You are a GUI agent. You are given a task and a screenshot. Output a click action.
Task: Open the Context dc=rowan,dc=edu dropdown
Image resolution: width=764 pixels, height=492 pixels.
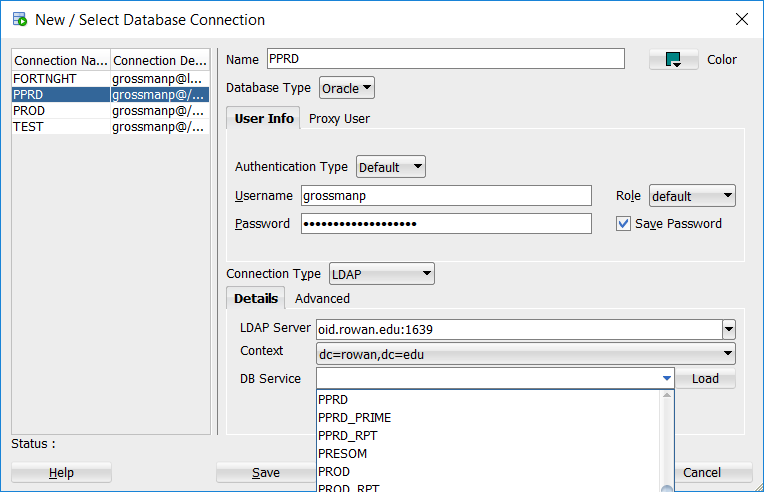pos(526,354)
